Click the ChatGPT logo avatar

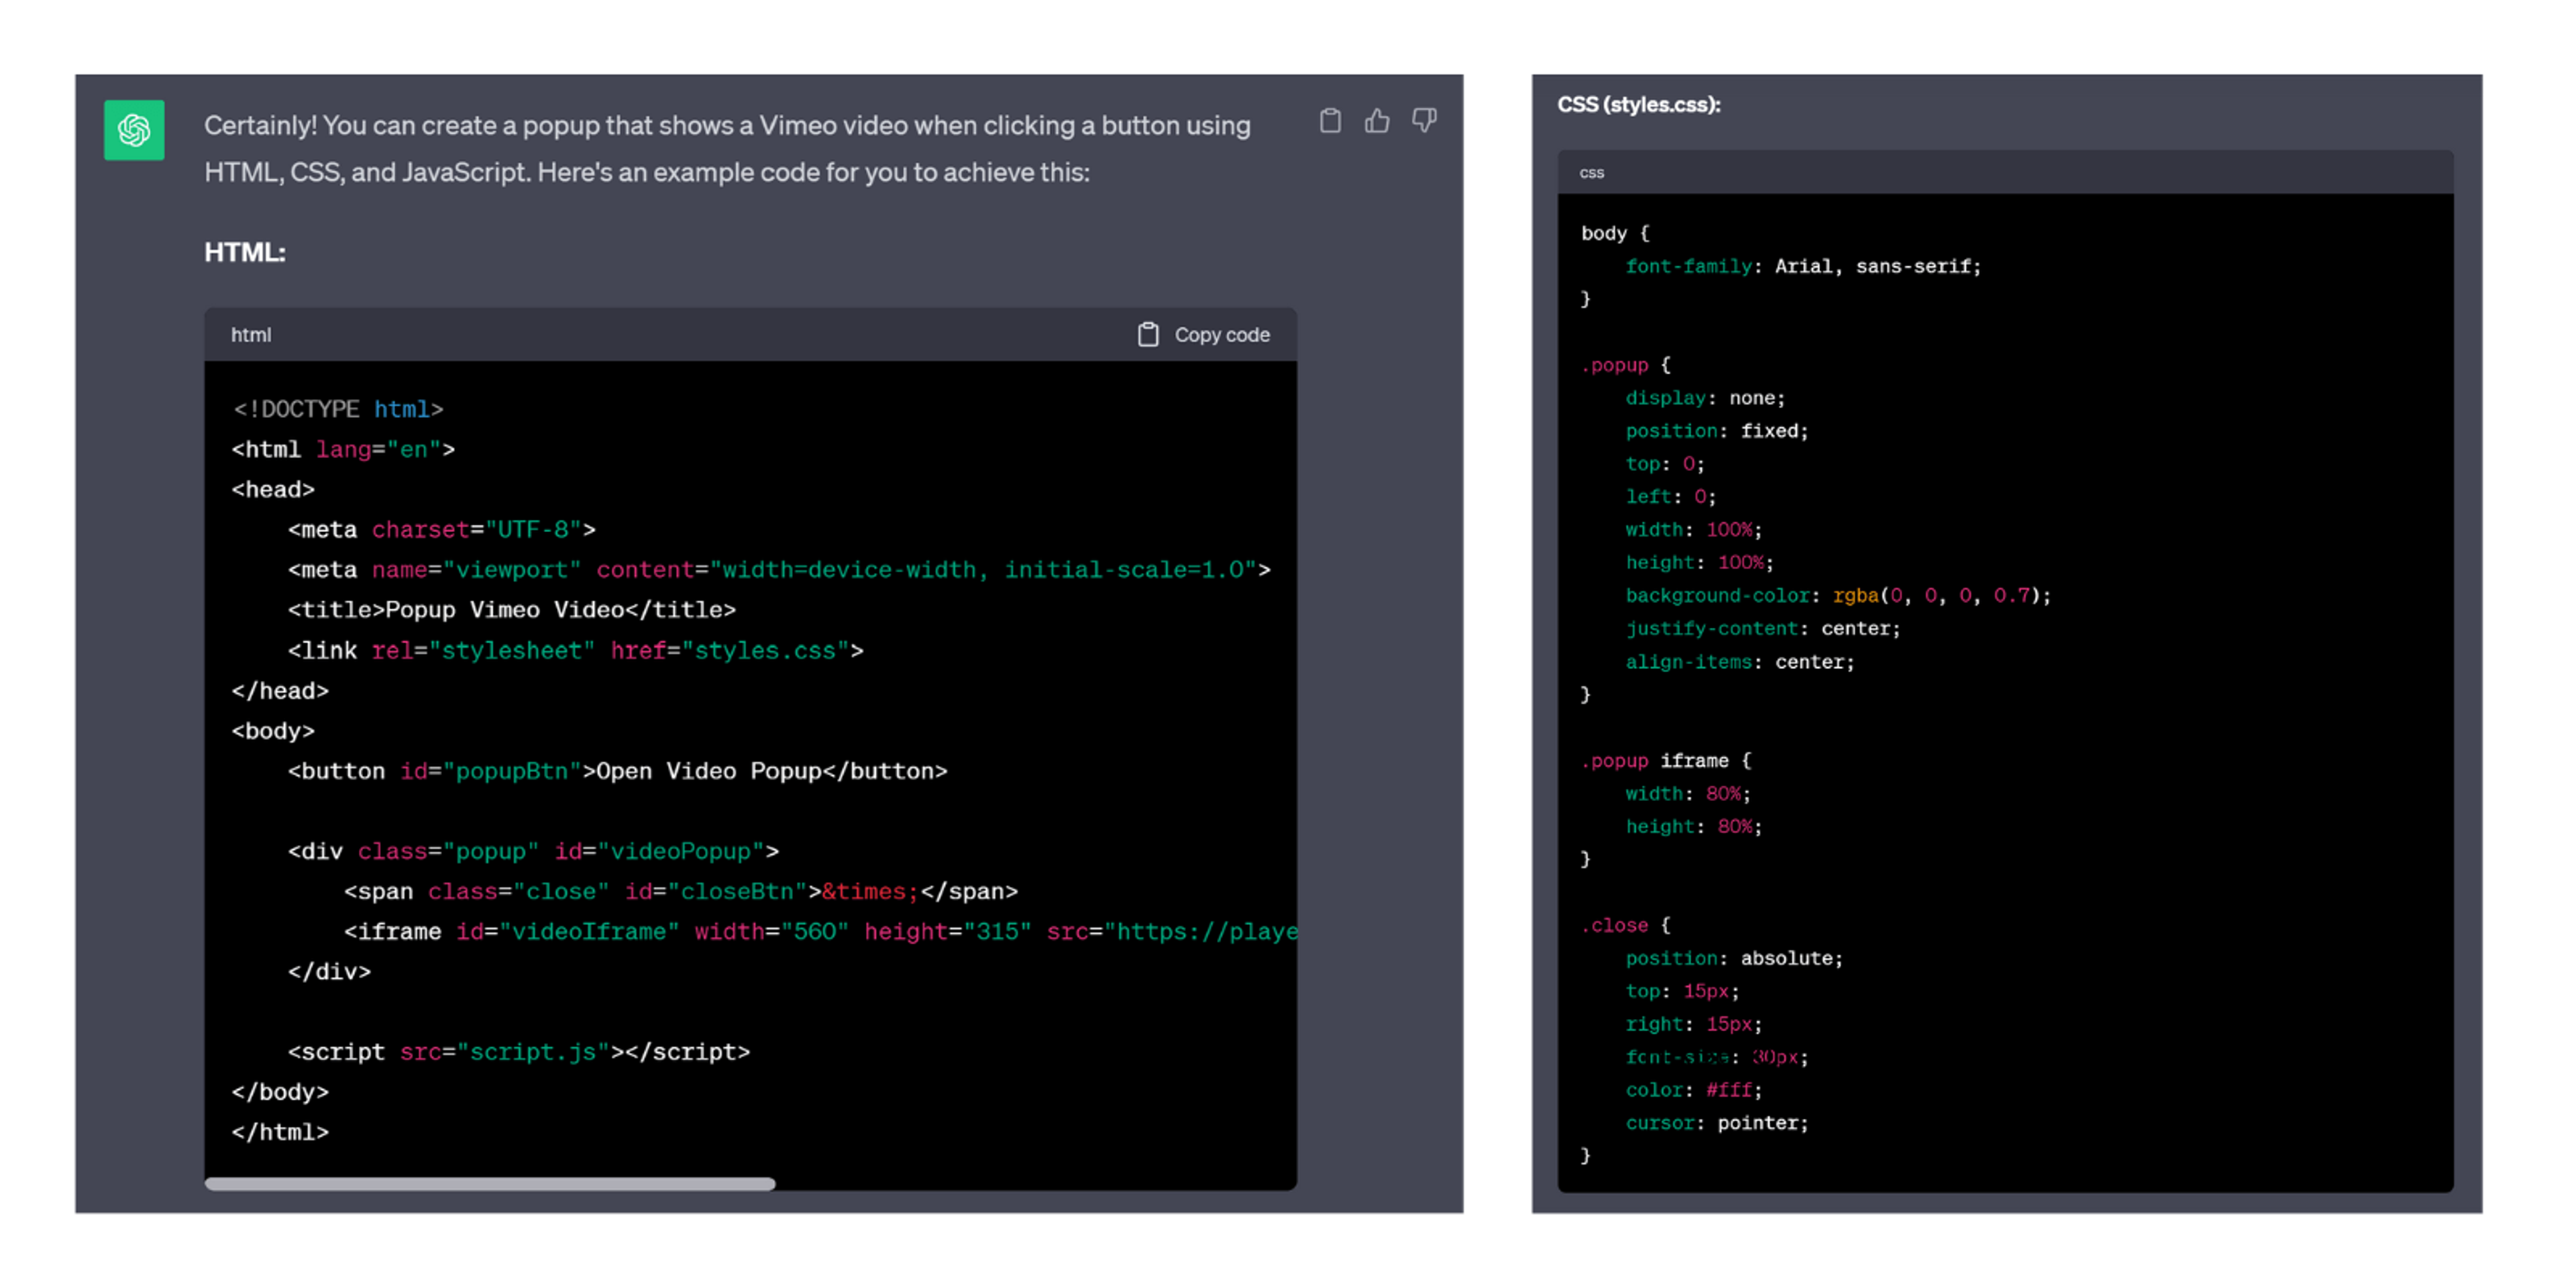coord(134,129)
